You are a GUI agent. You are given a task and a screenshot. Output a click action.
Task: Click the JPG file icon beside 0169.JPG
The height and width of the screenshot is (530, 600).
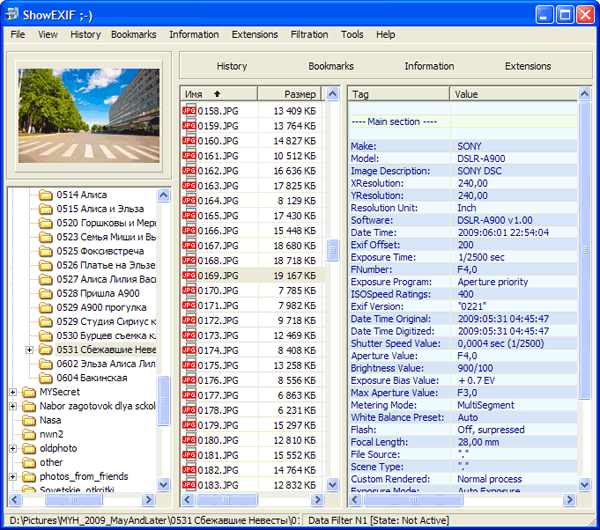point(189,275)
